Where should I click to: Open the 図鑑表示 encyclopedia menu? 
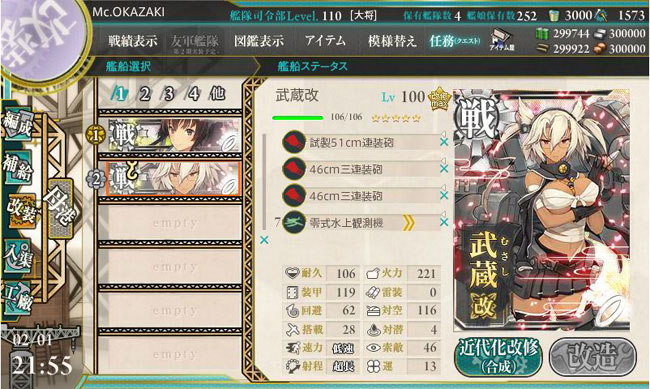259,41
